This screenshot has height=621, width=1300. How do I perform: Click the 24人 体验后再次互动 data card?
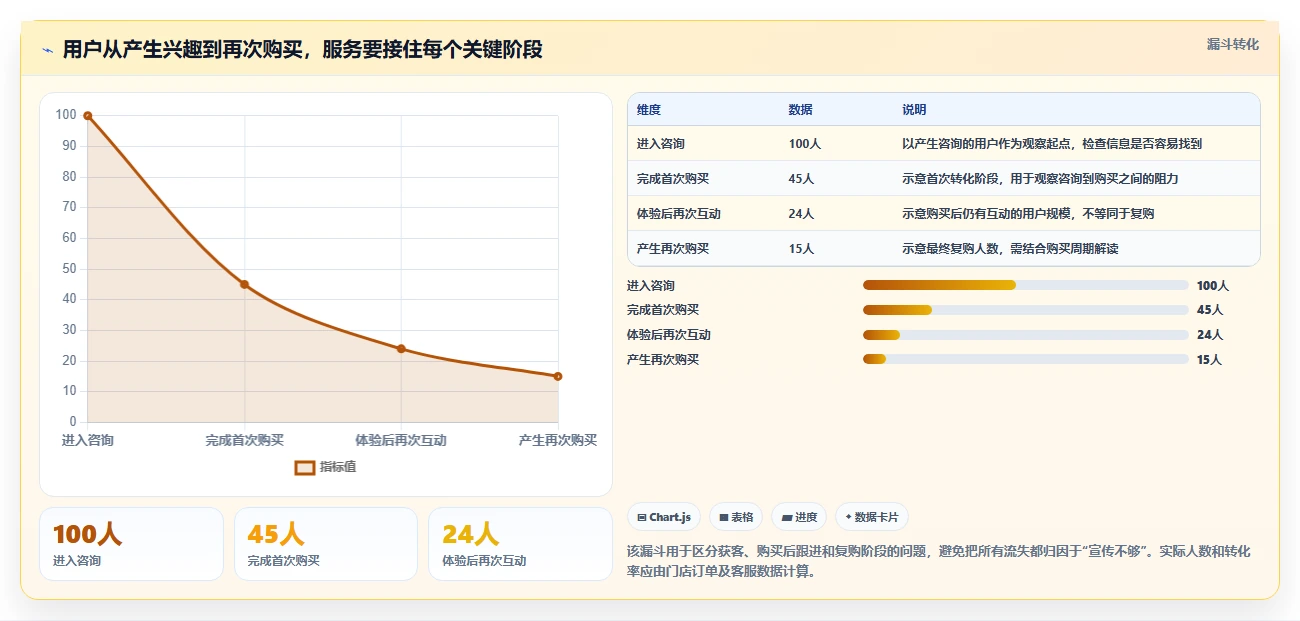520,544
